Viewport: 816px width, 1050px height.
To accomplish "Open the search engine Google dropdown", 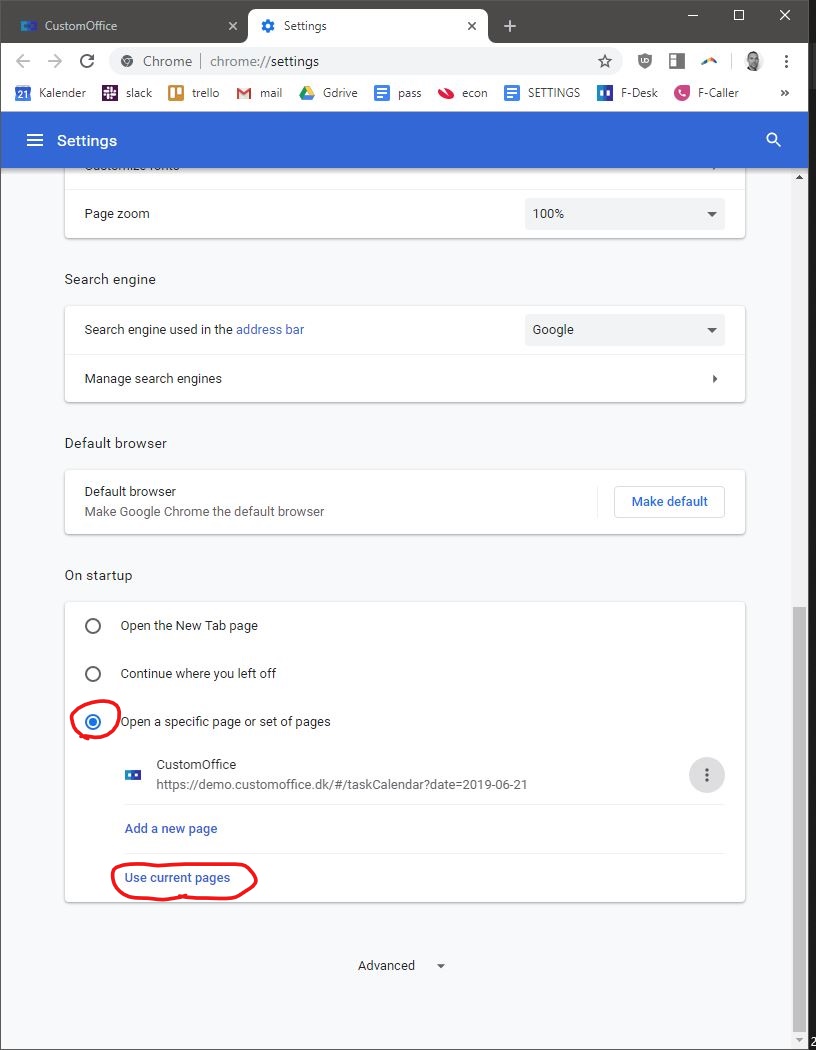I will [625, 330].
